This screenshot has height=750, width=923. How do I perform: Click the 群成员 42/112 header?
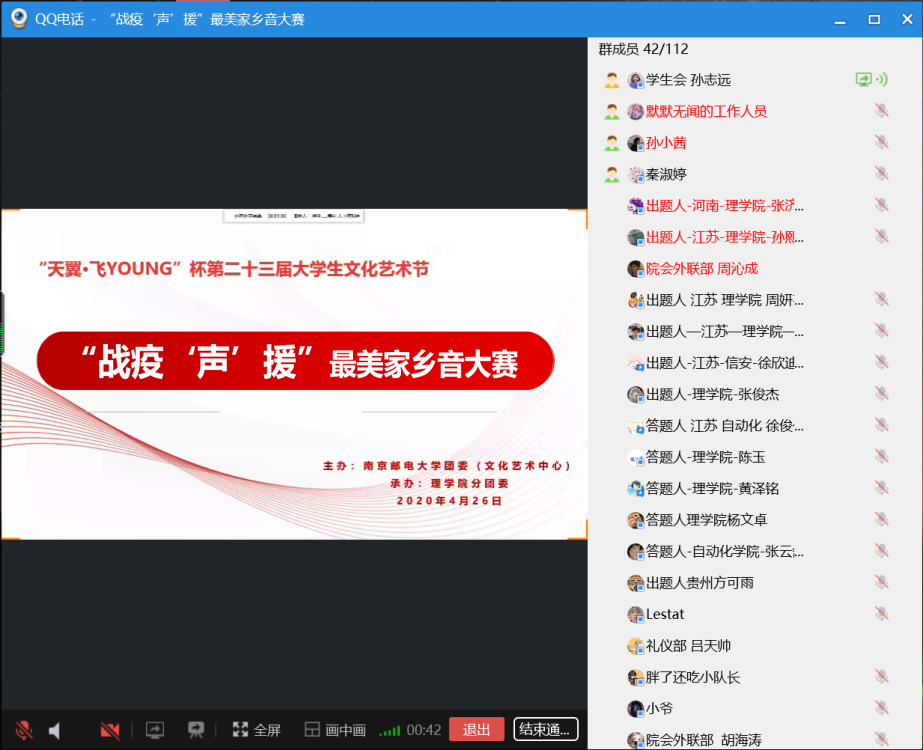[x=643, y=49]
